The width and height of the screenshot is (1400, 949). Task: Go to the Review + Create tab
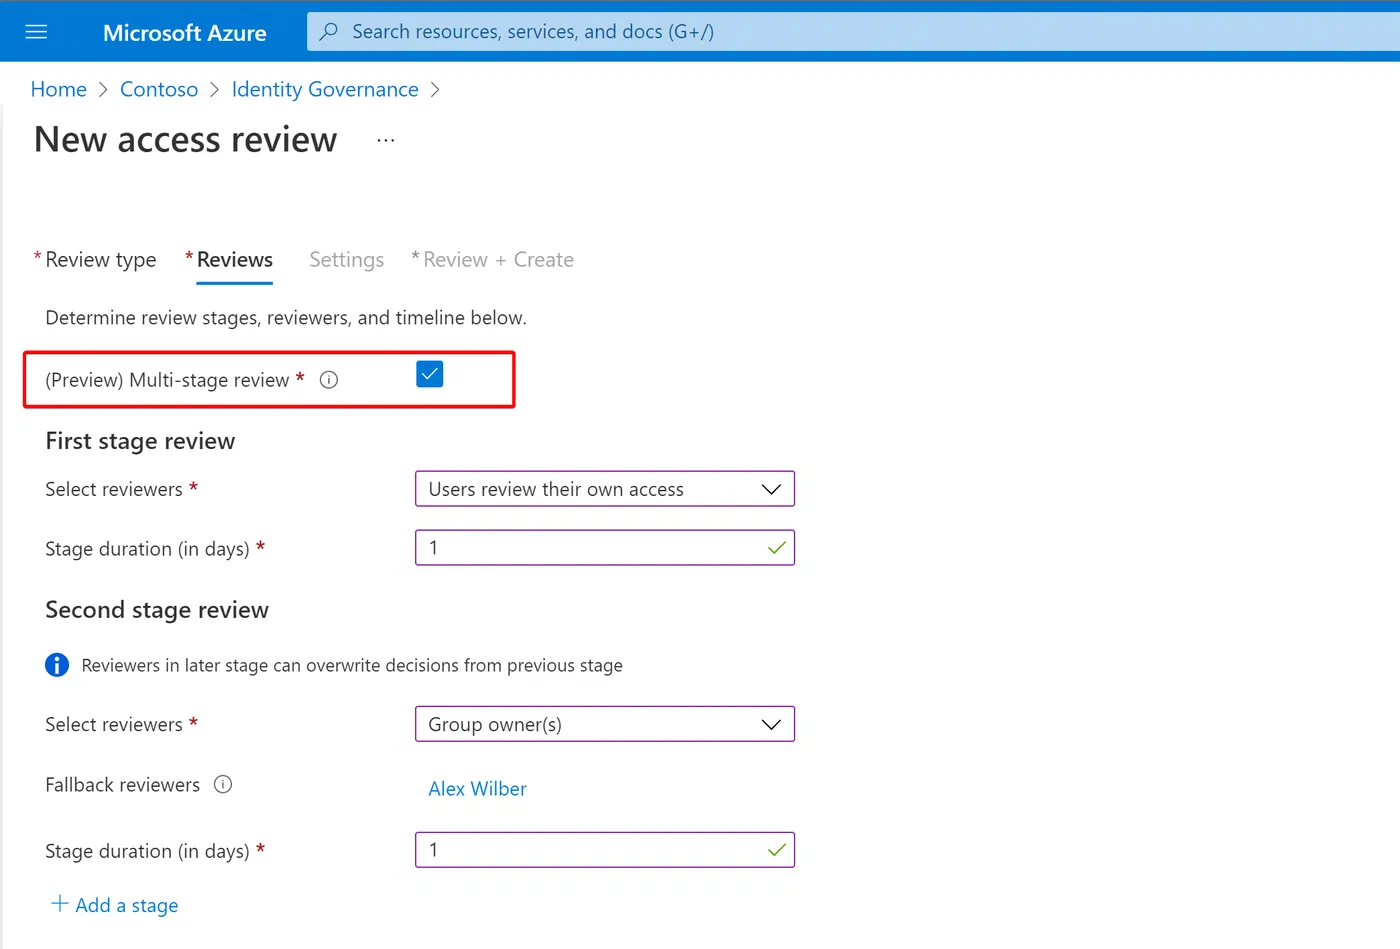click(498, 260)
